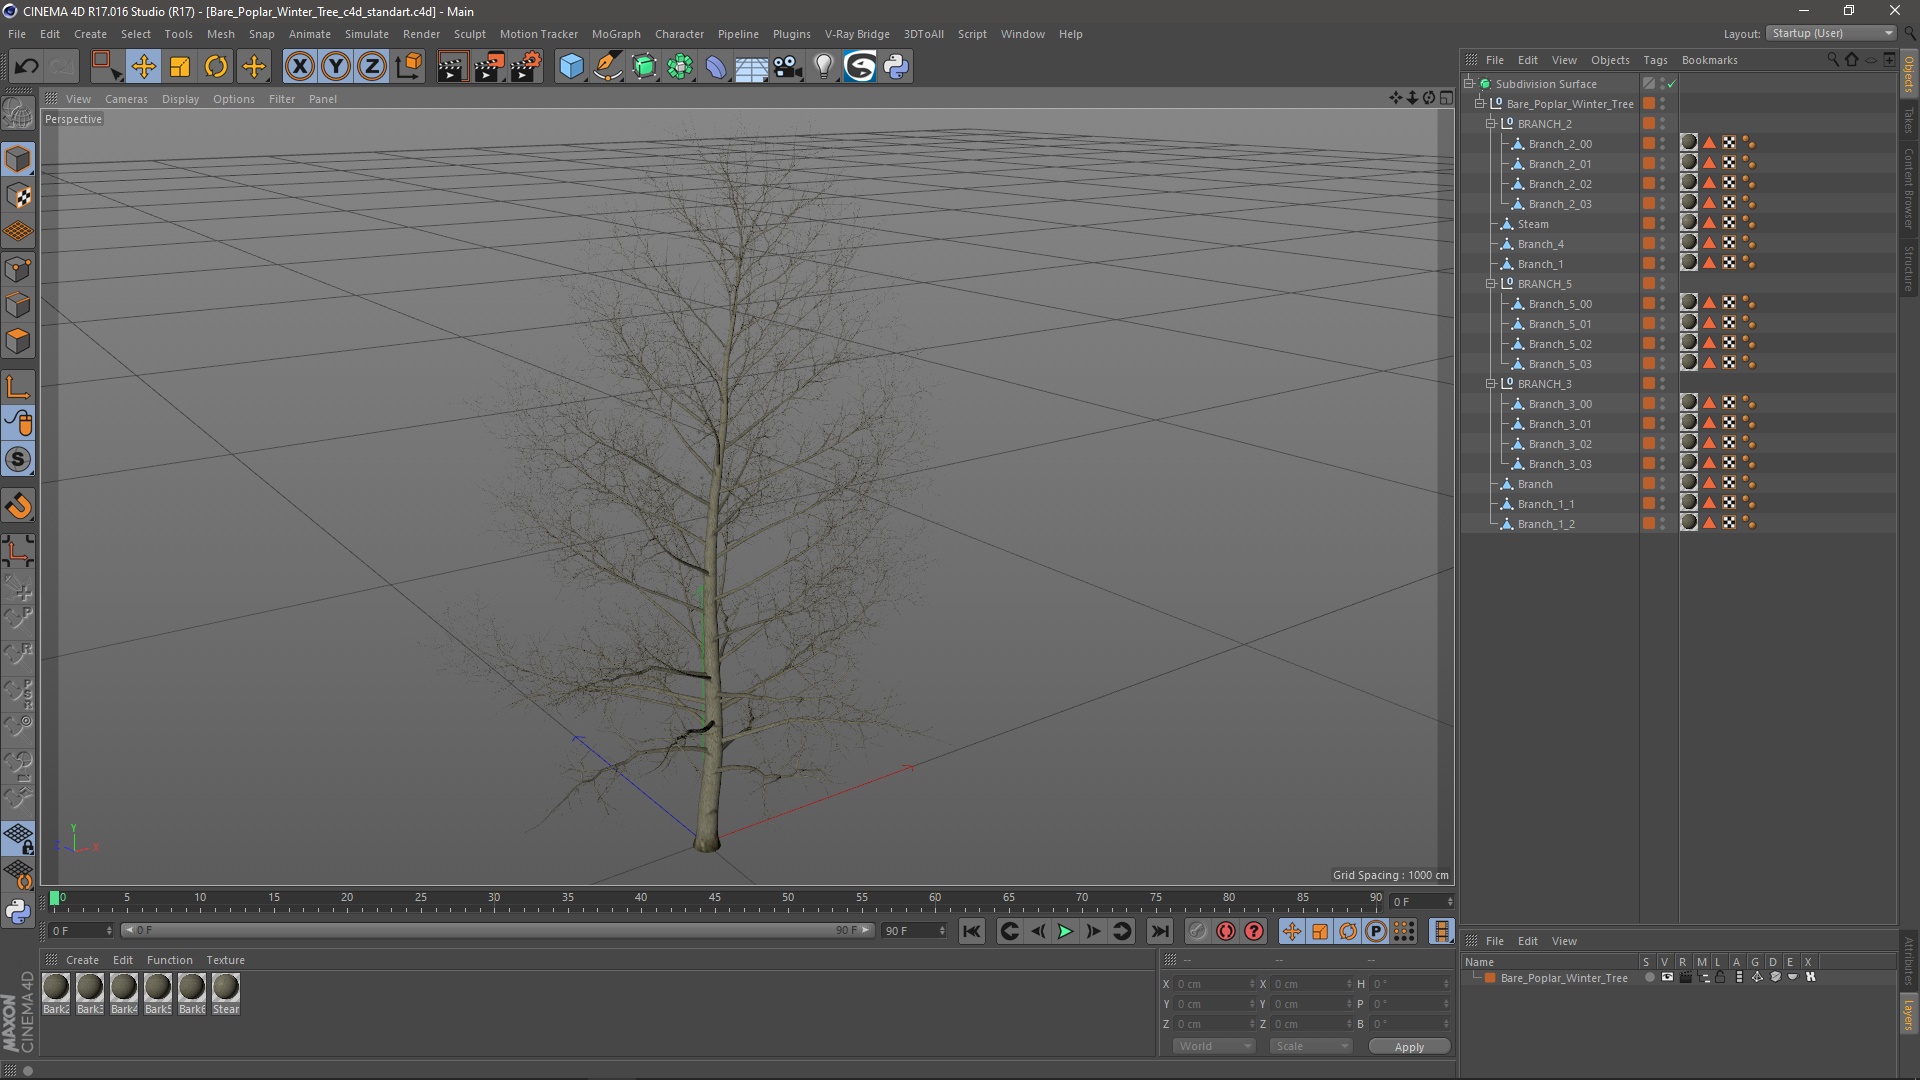Click the coordinate system icon
Image resolution: width=1920 pixels, height=1080 pixels.
pos(409,67)
